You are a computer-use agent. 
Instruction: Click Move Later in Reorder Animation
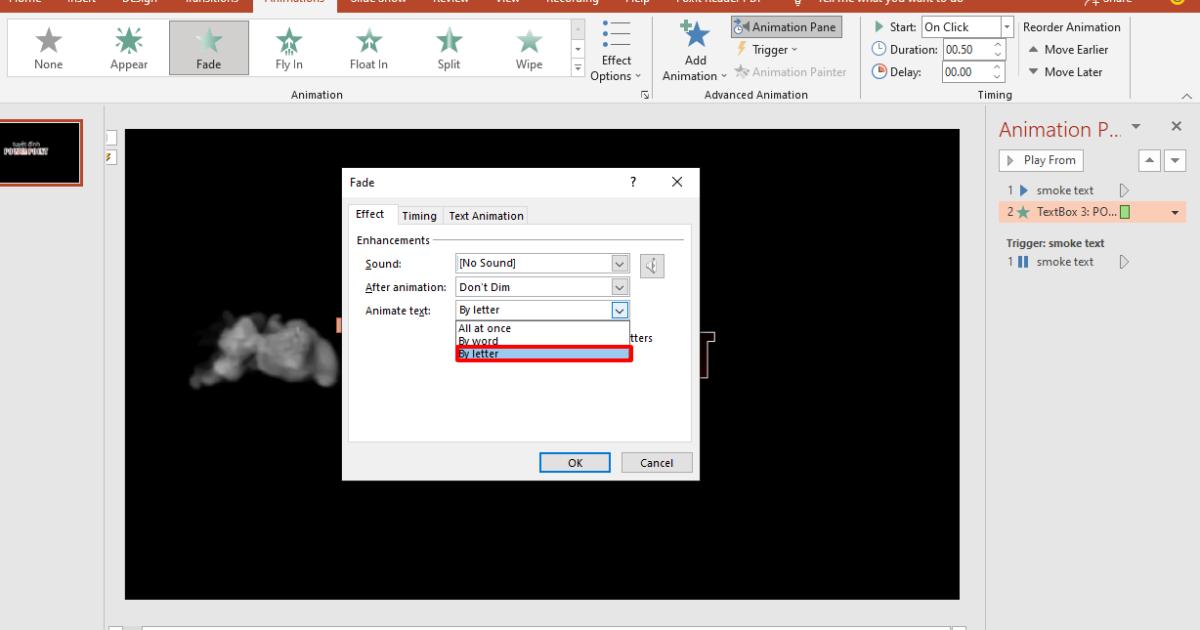[1065, 72]
